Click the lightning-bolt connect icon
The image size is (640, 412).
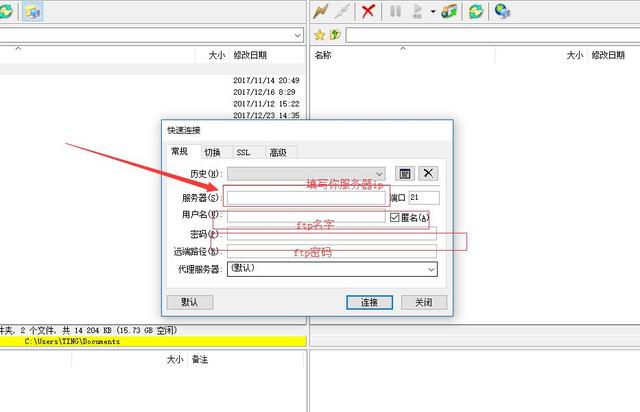click(321, 11)
